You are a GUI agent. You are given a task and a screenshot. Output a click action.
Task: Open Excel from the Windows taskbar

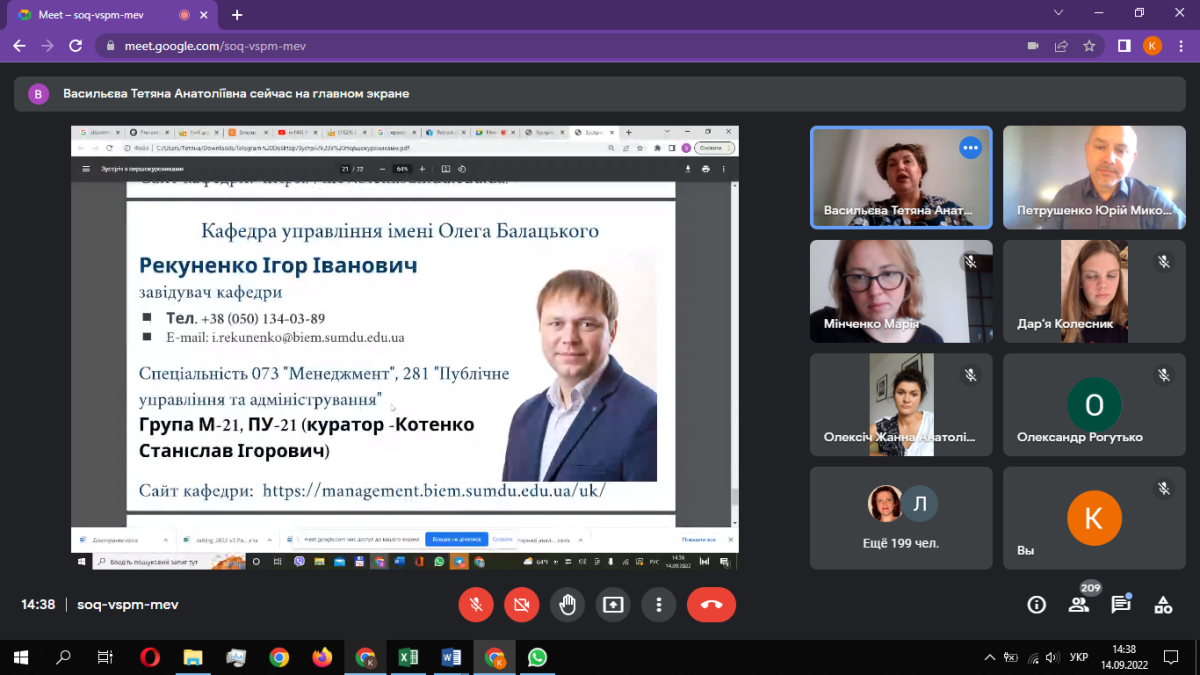point(408,657)
